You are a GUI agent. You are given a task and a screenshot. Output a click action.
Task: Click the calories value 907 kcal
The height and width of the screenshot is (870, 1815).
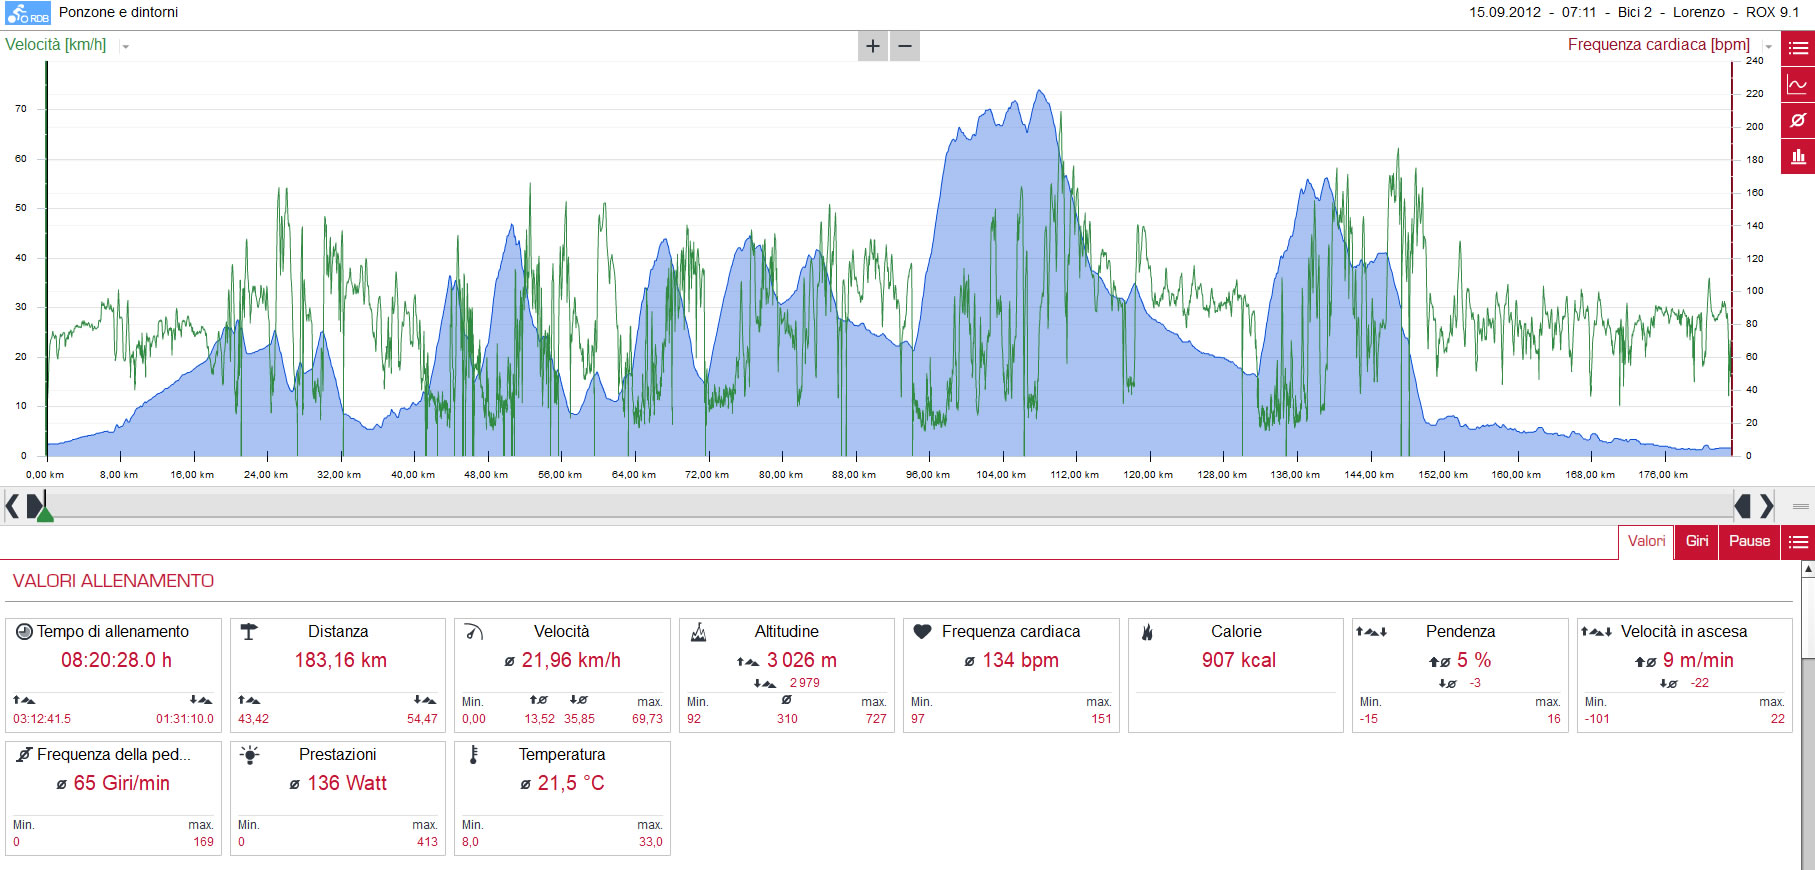tap(1238, 660)
